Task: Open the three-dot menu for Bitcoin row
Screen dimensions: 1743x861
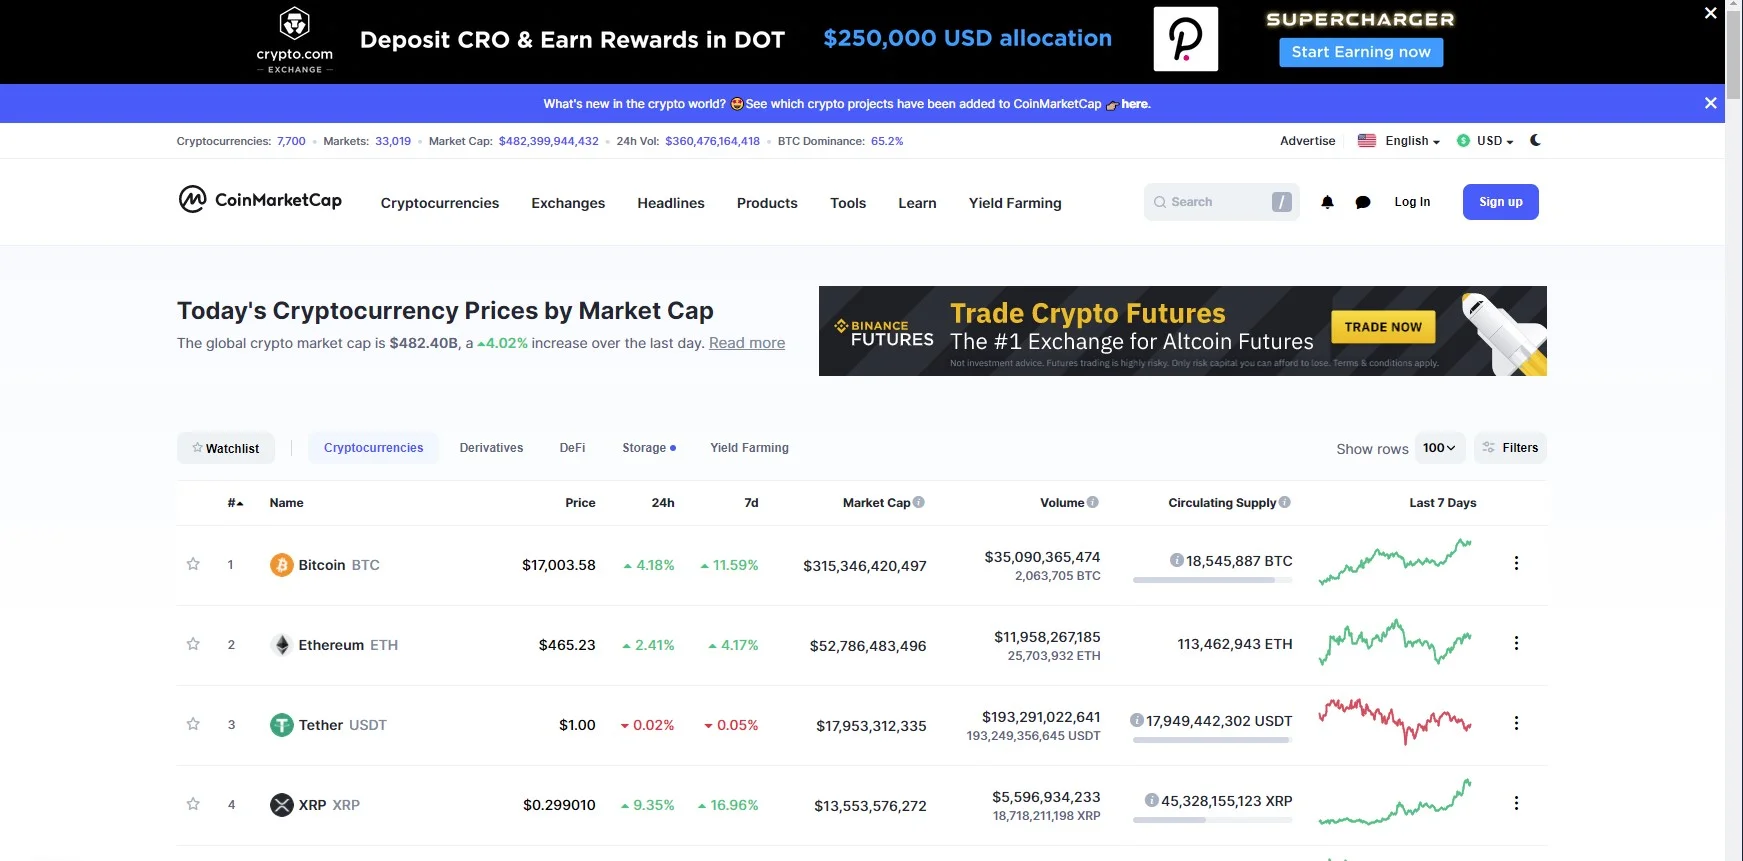Action: pos(1516,563)
